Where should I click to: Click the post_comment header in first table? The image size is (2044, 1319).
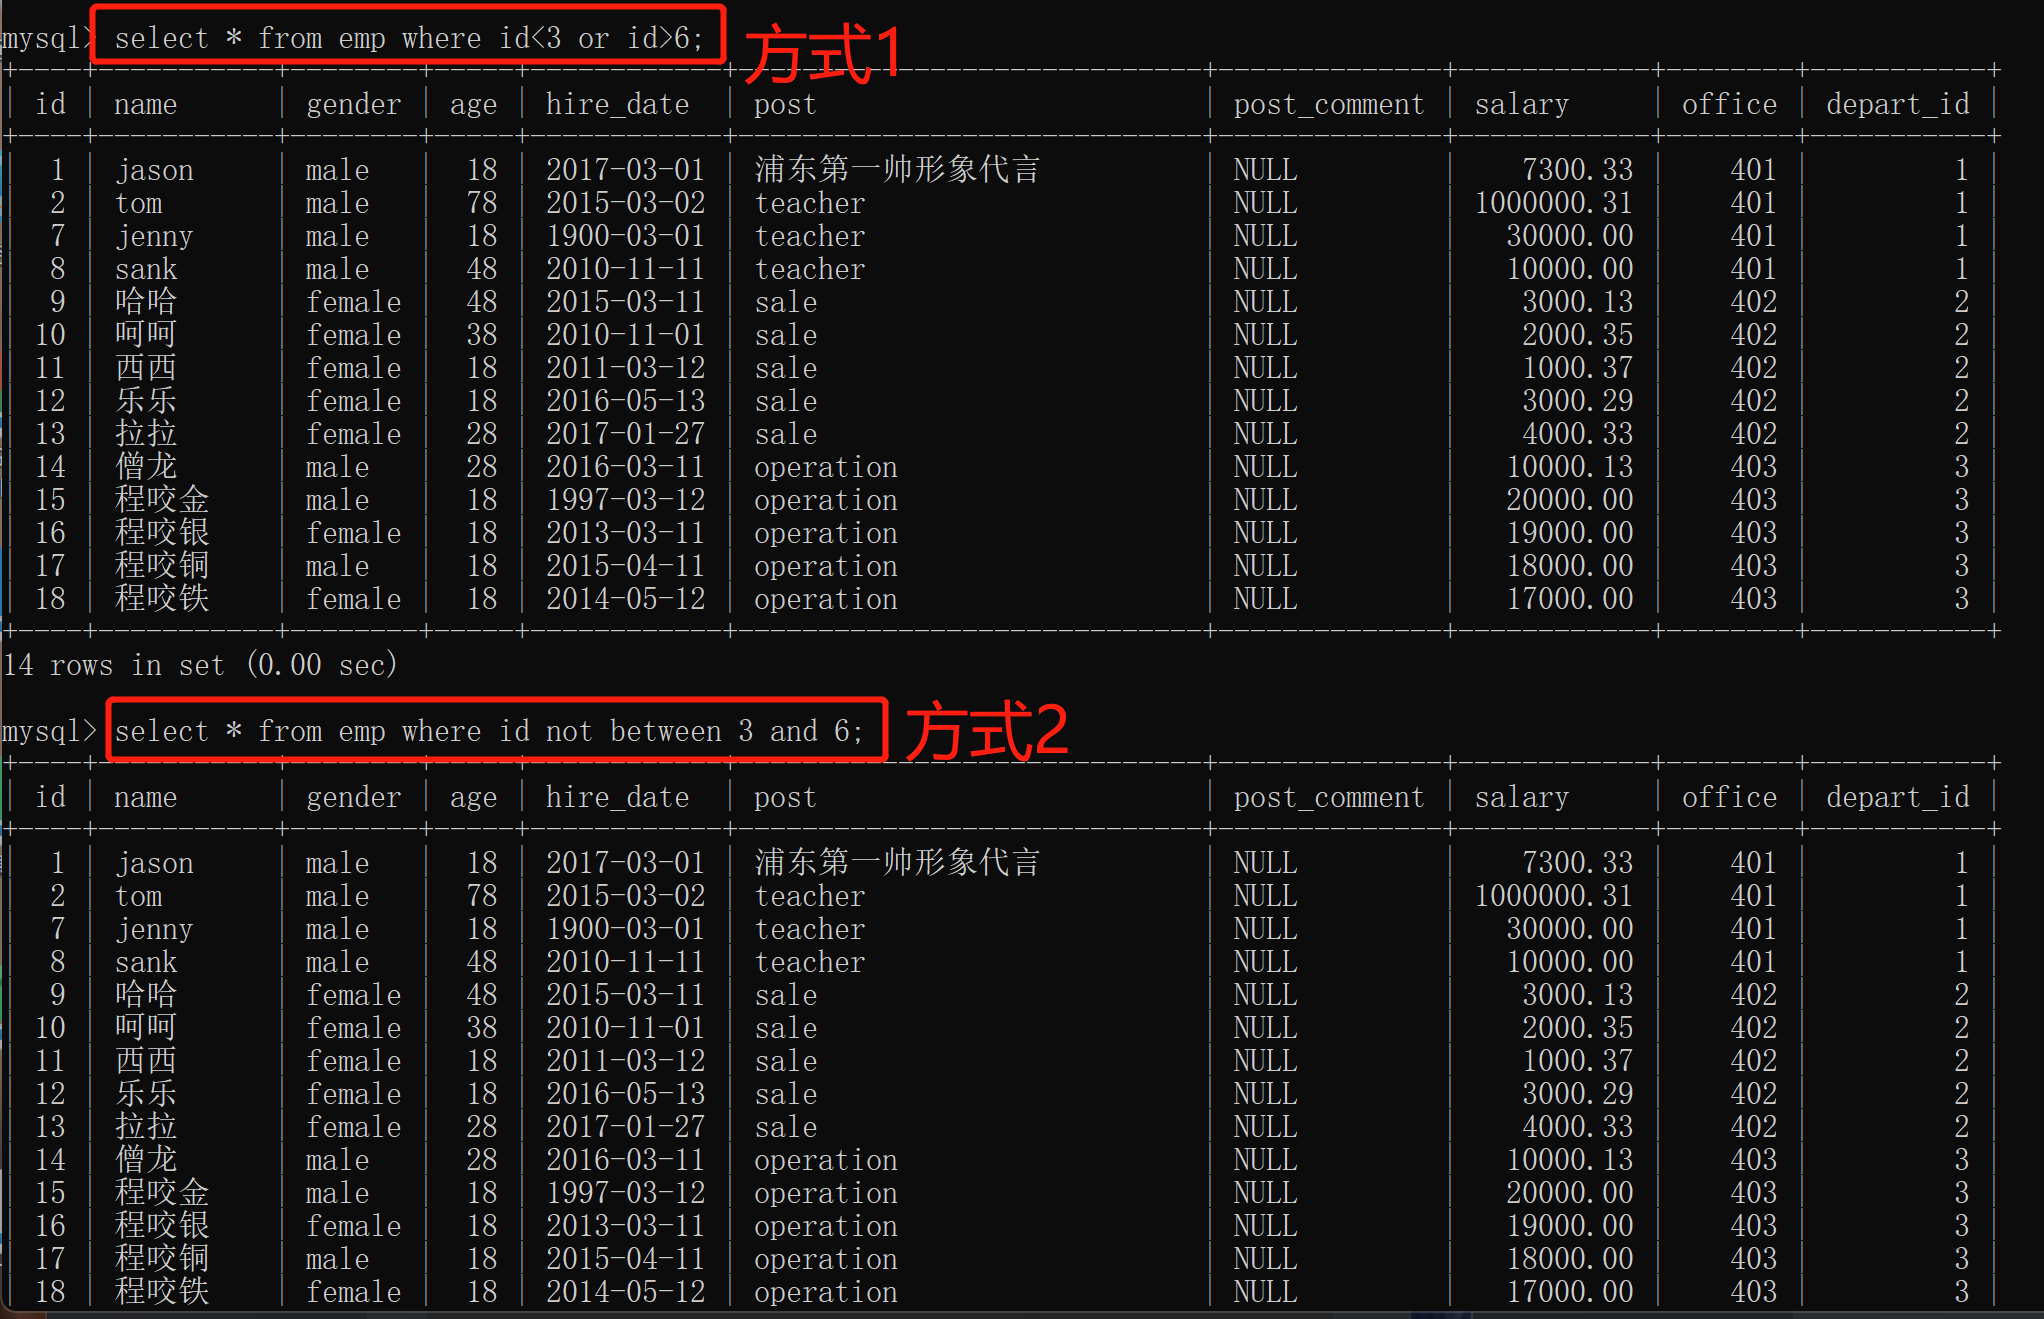tap(1328, 104)
